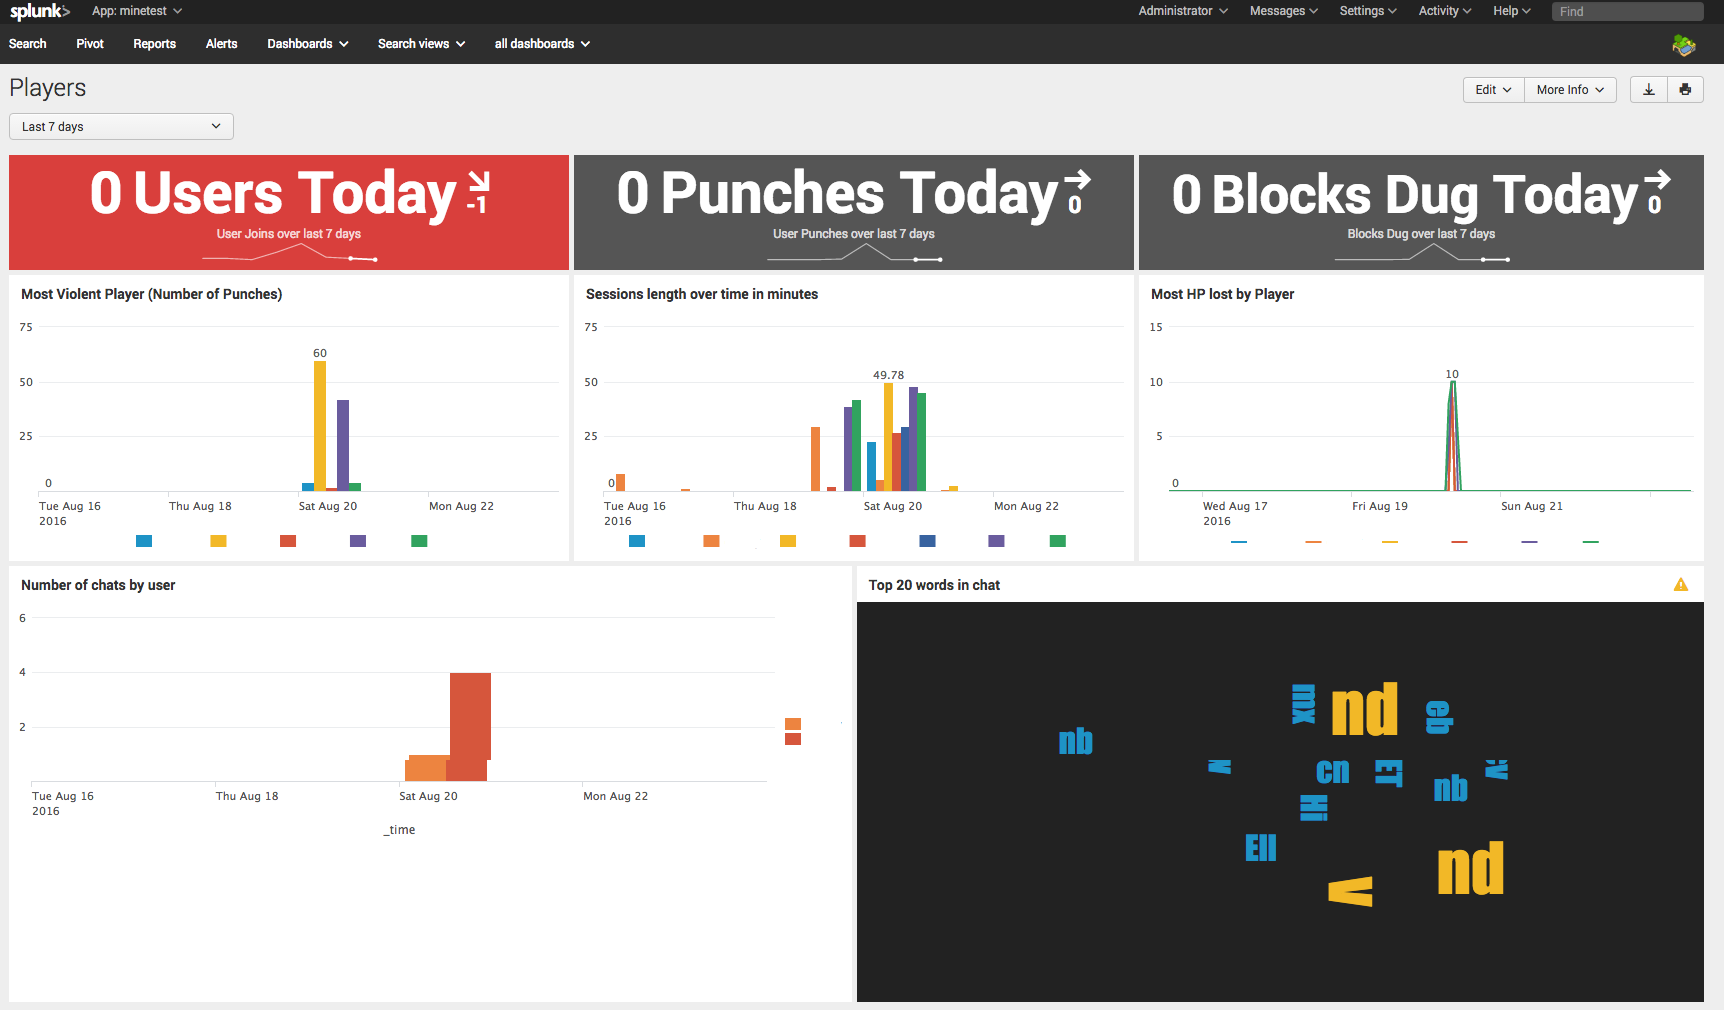Open the Dashboards menu
The width and height of the screenshot is (1735, 1010).
coord(307,44)
